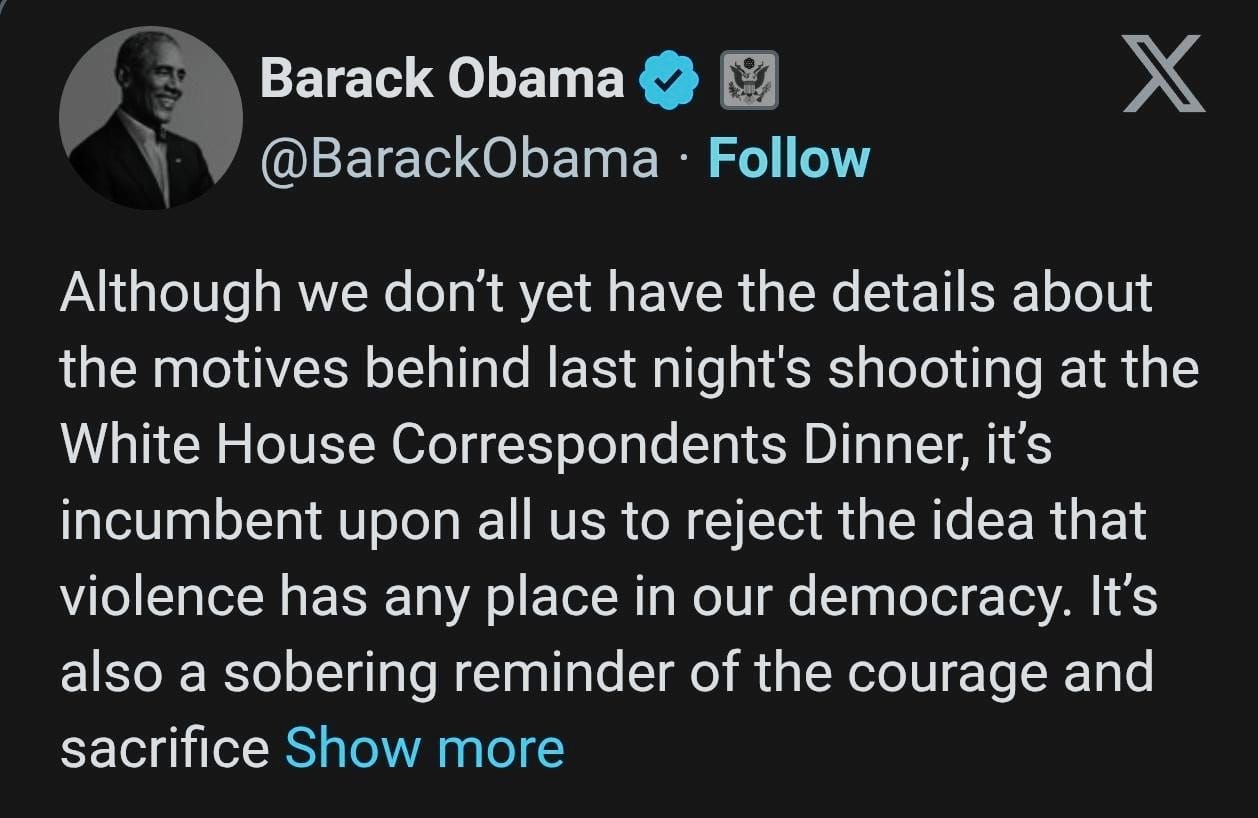Open Barack Obama's profile picture
Image resolution: width=1258 pixels, height=818 pixels.
[x=151, y=119]
